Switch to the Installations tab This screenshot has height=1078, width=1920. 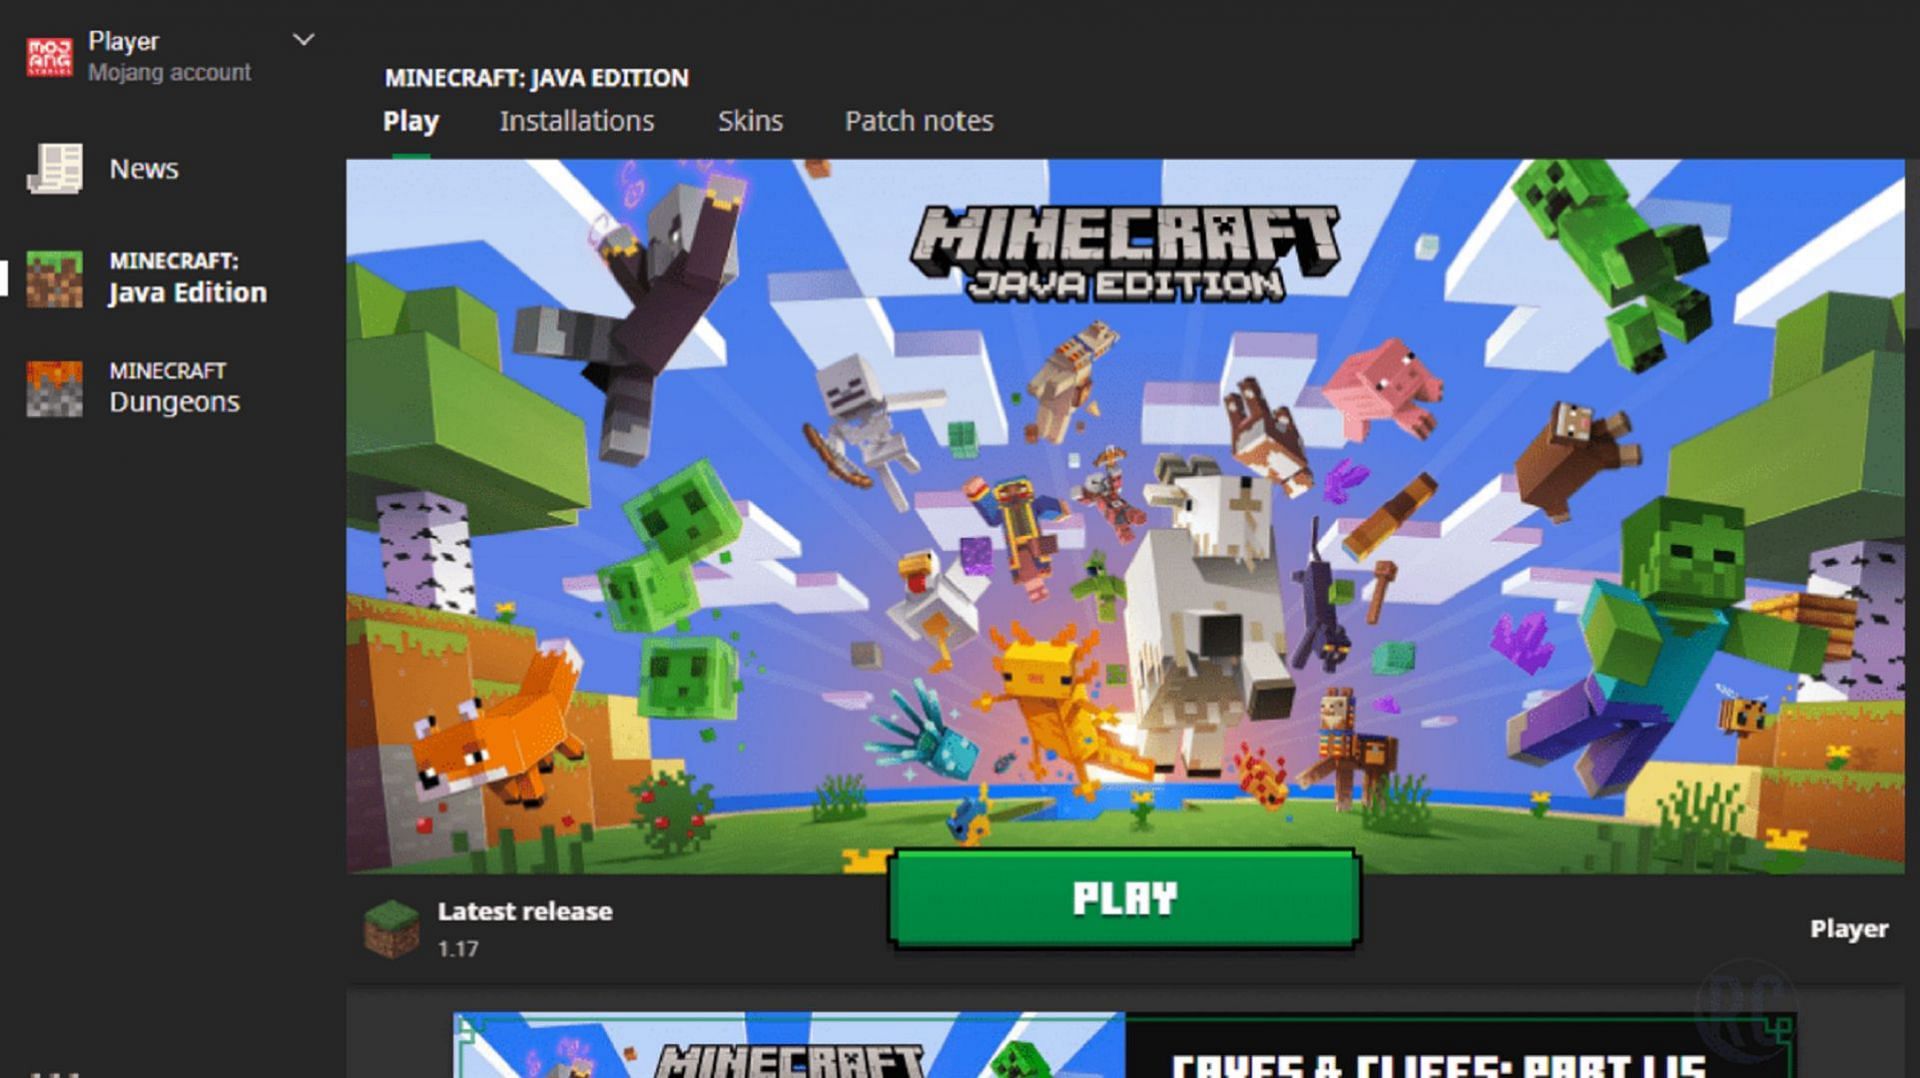[576, 121]
